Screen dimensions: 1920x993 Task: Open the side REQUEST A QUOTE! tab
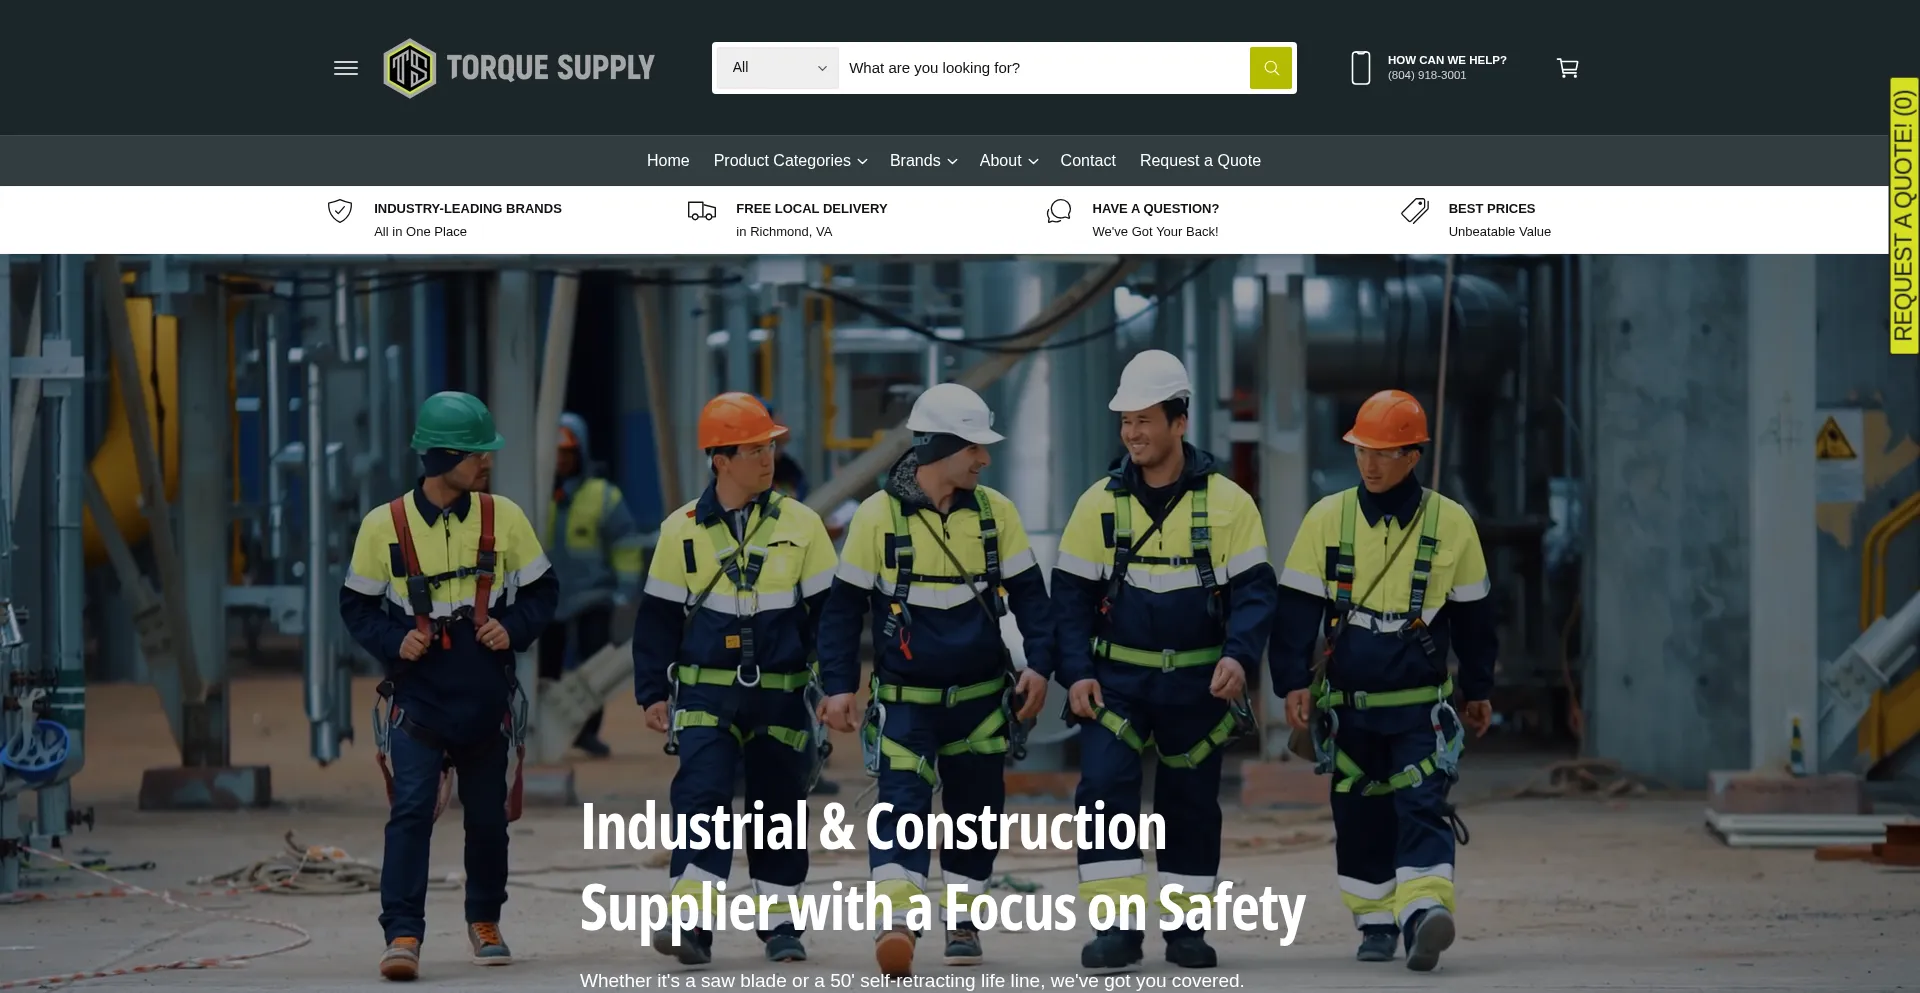coord(1904,216)
